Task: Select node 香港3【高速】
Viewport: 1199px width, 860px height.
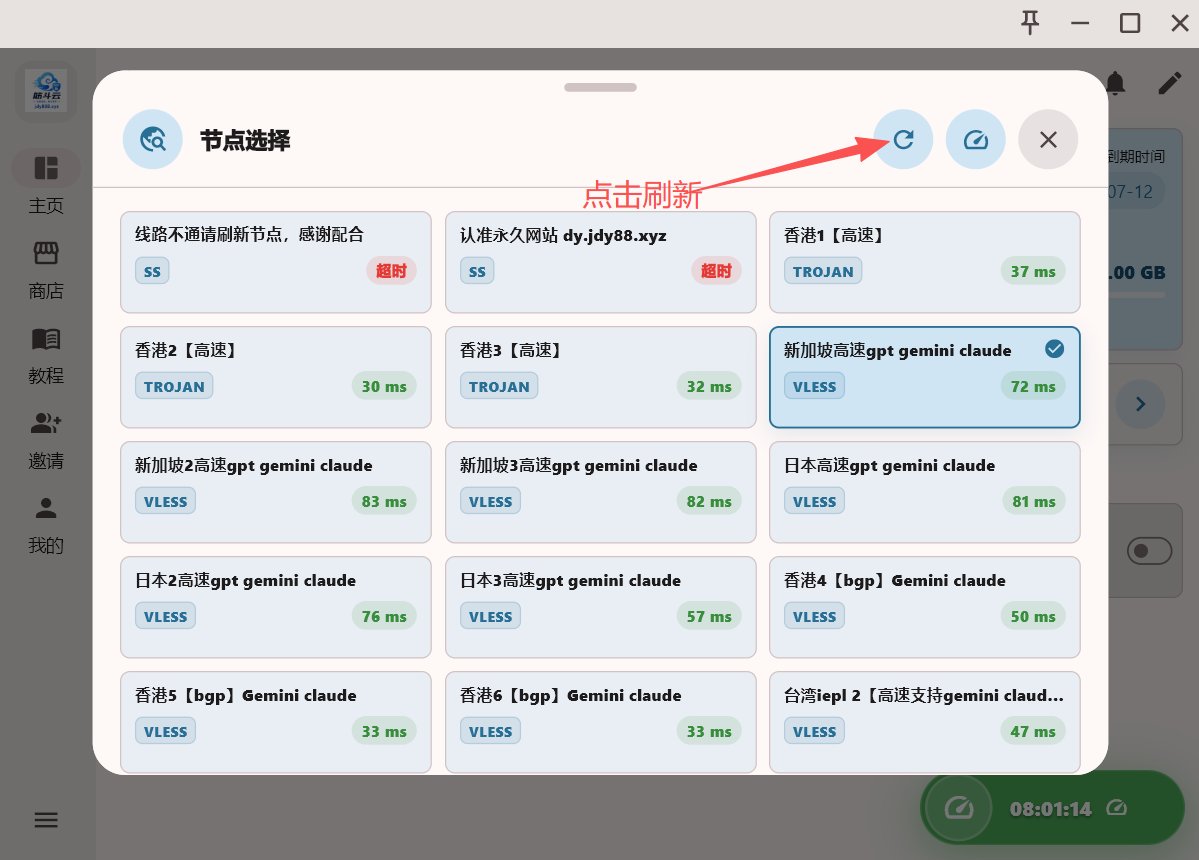Action: [600, 377]
